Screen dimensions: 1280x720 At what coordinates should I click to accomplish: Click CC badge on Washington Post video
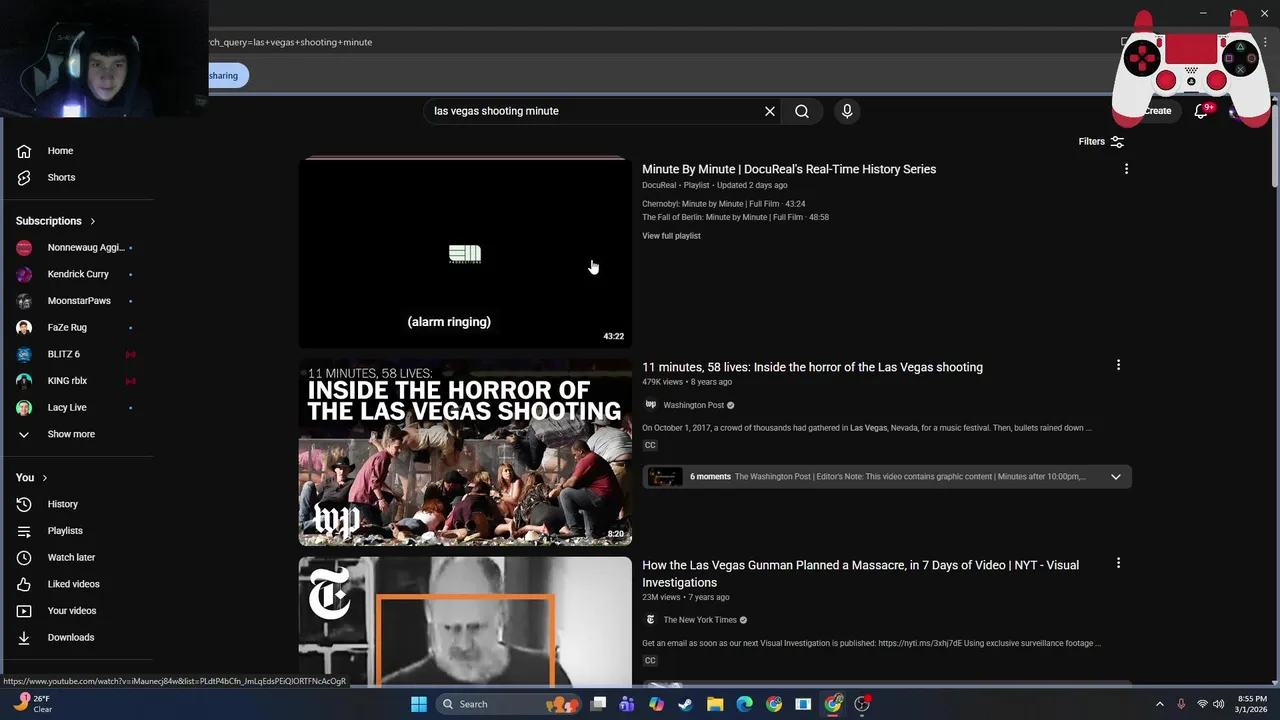[x=650, y=445]
